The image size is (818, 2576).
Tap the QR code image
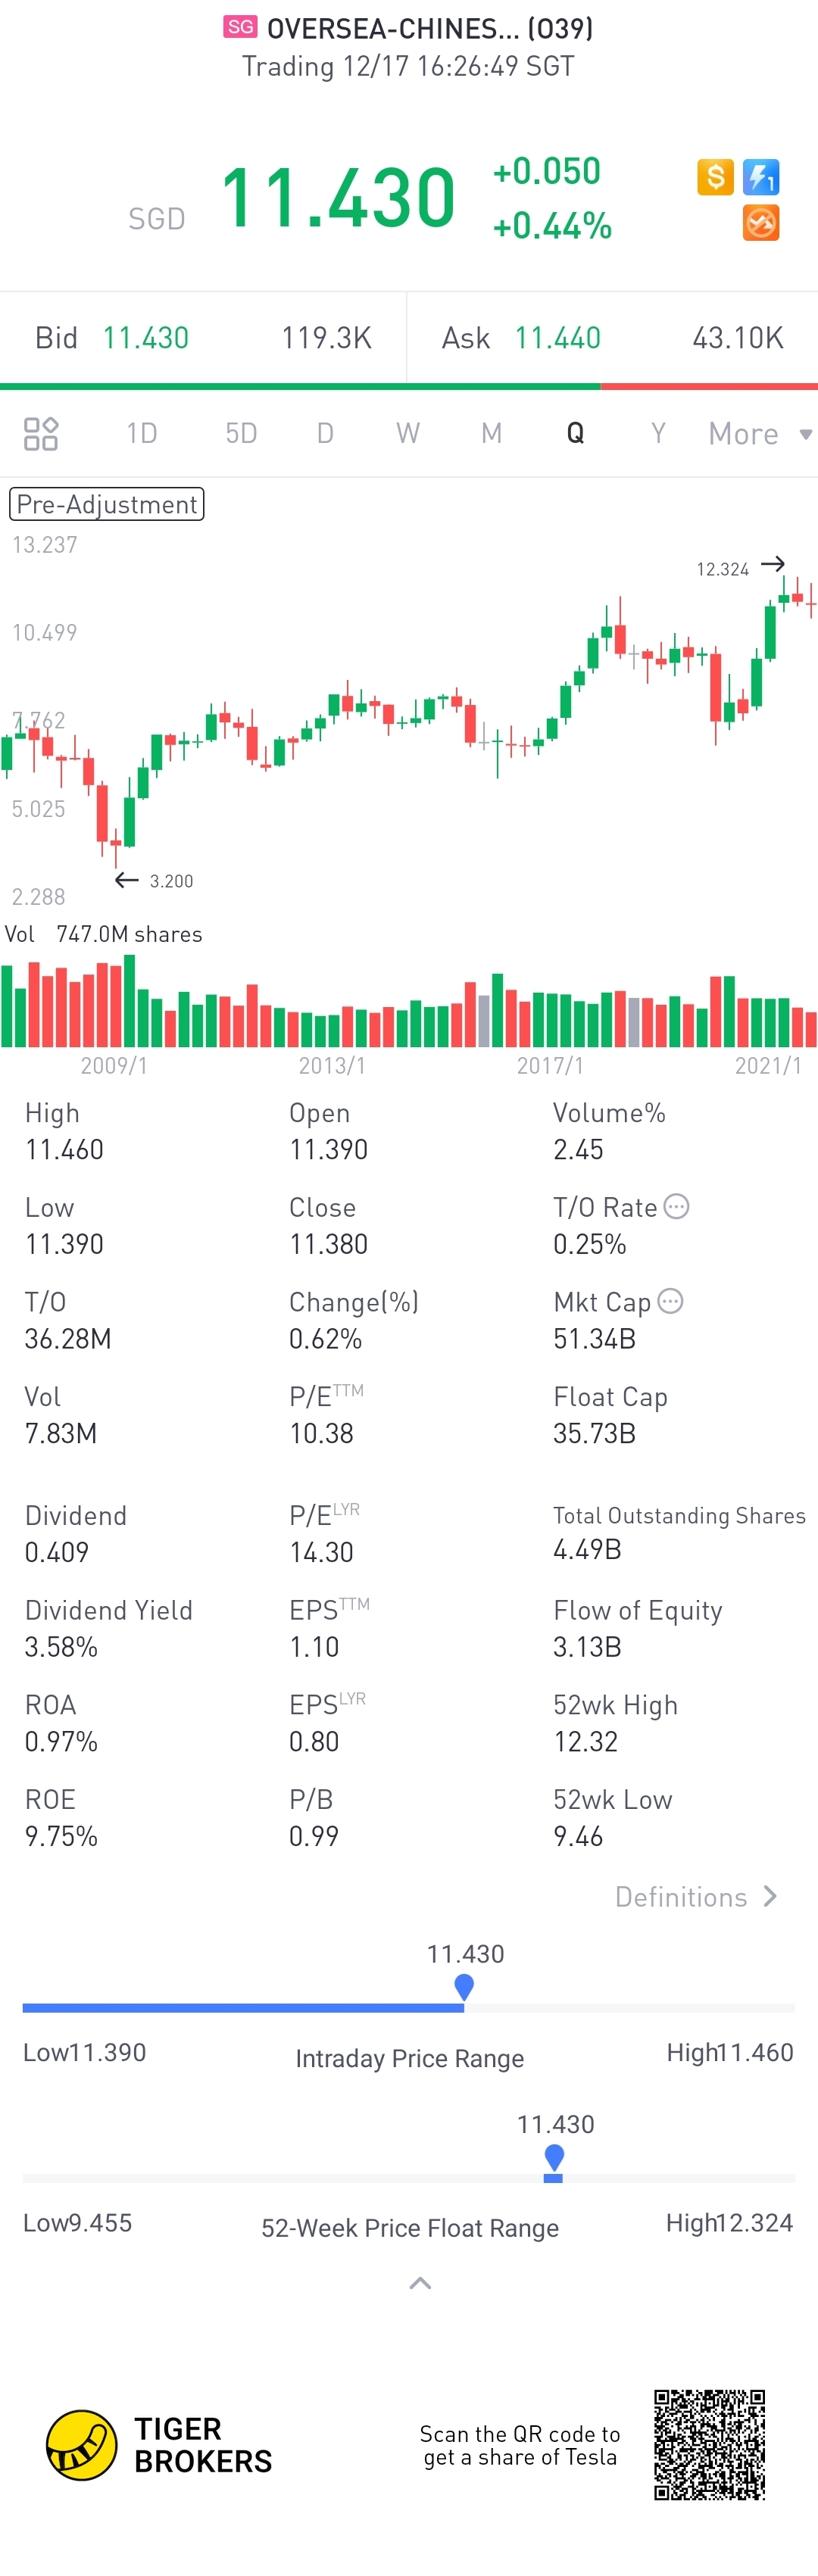pos(709,2444)
